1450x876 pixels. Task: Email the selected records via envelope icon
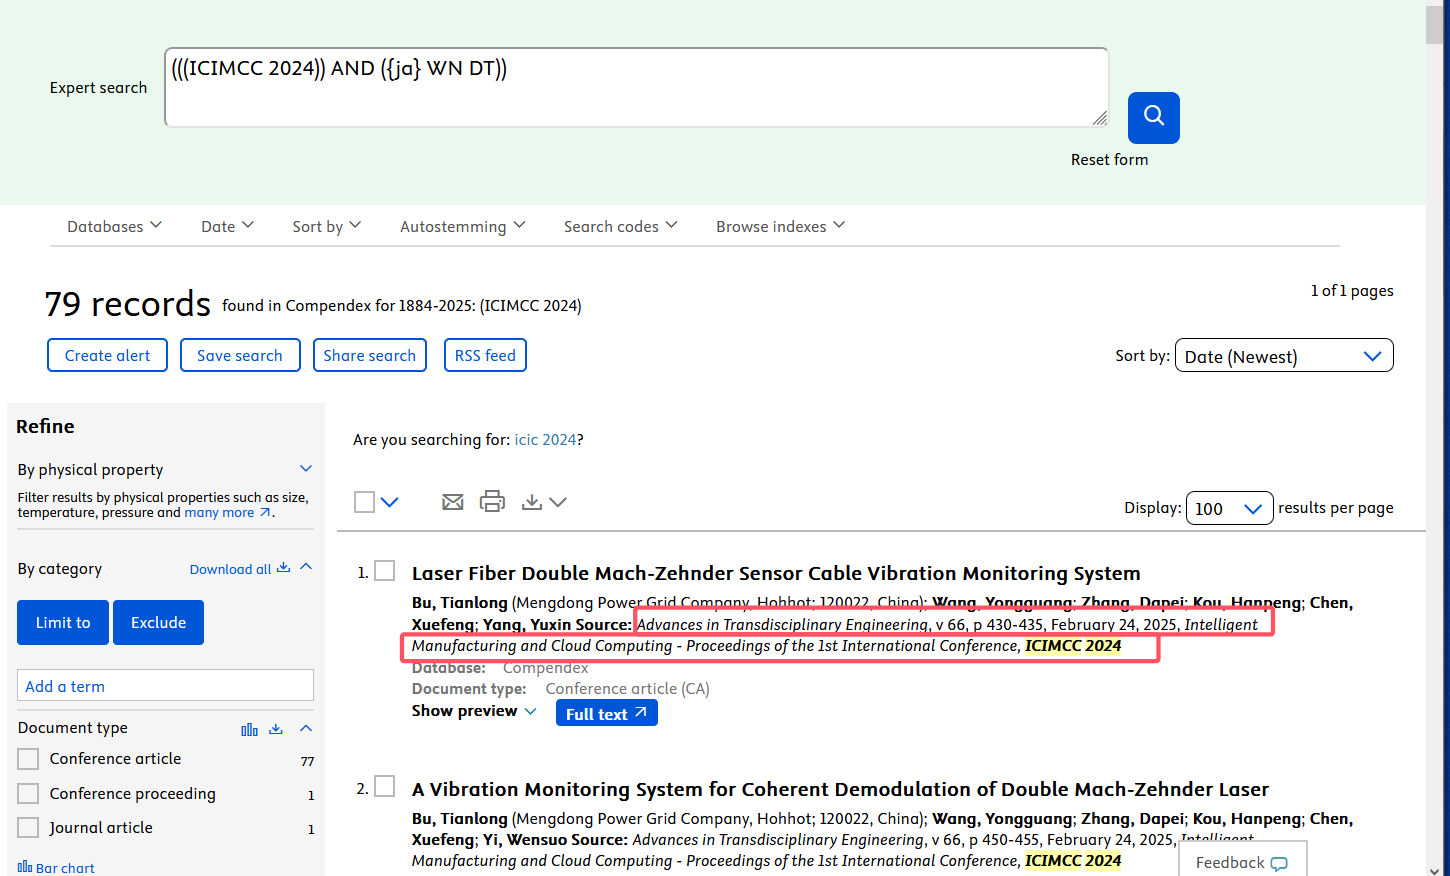point(453,502)
